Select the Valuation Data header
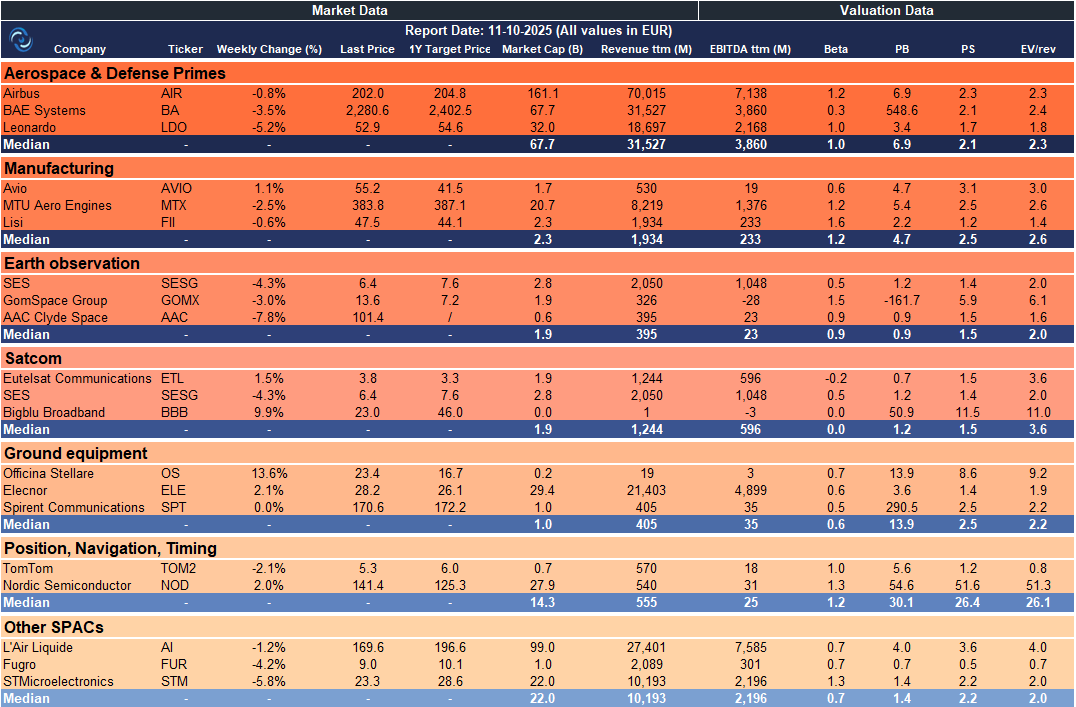The image size is (1076, 707). 886,10
